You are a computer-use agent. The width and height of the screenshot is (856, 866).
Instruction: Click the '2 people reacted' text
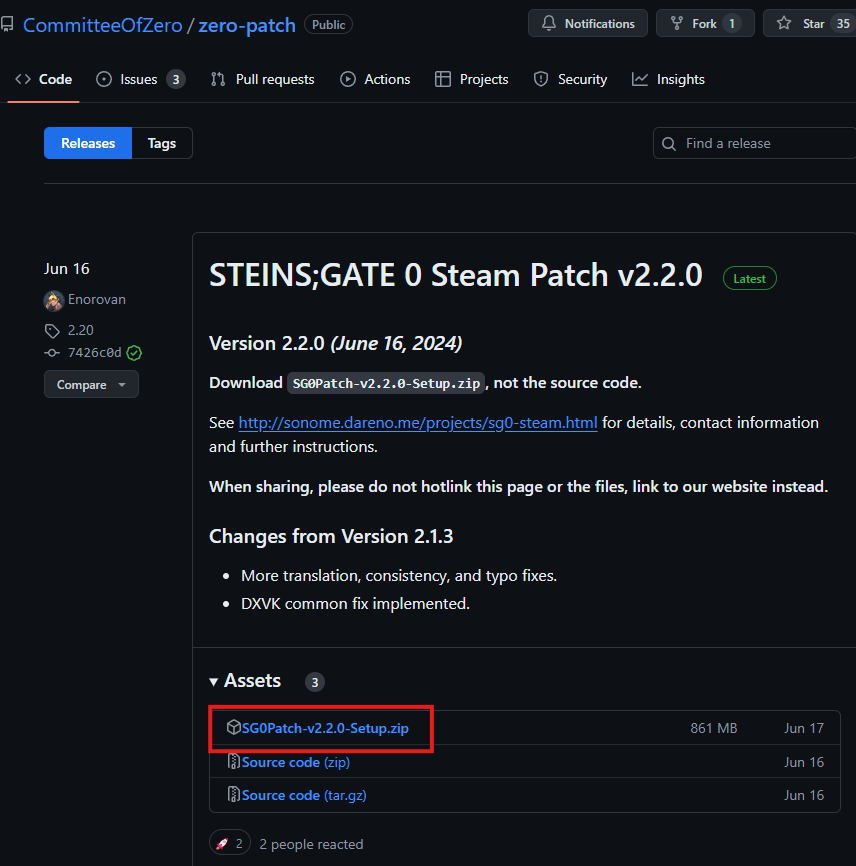point(311,844)
